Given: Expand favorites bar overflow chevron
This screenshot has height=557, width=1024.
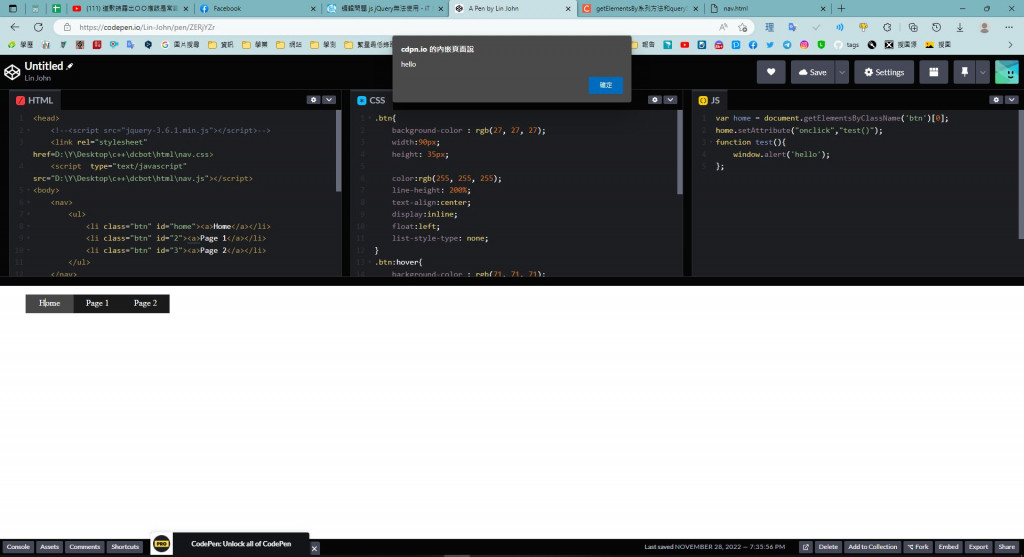Looking at the screenshot, I should coord(1010,45).
